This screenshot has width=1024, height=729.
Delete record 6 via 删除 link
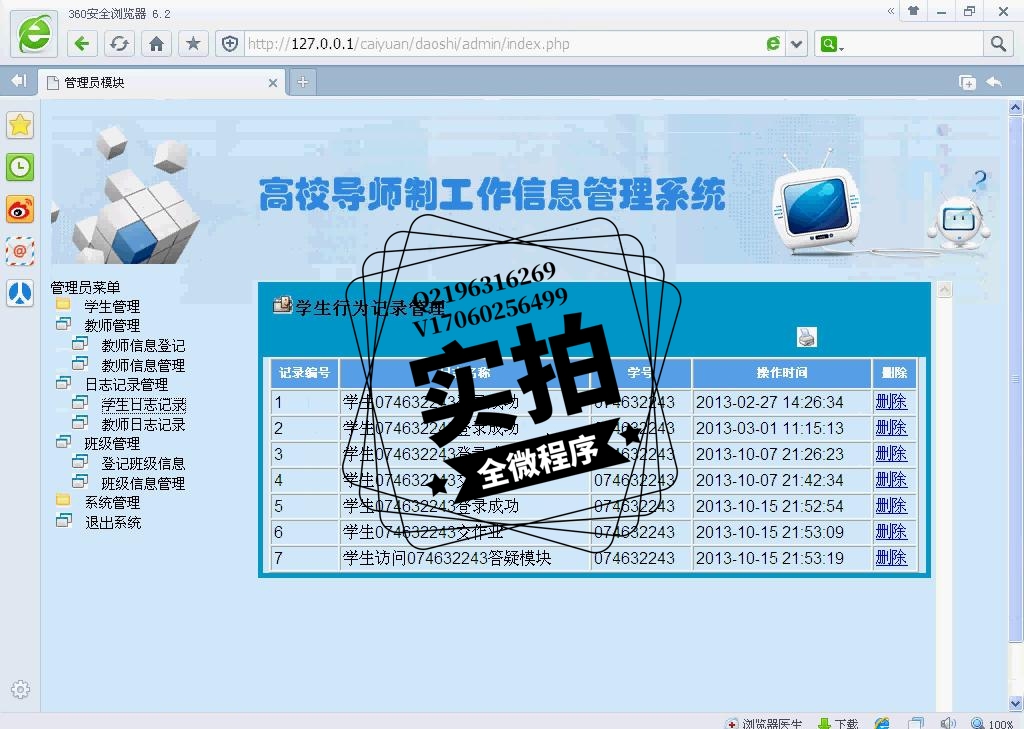click(x=891, y=532)
